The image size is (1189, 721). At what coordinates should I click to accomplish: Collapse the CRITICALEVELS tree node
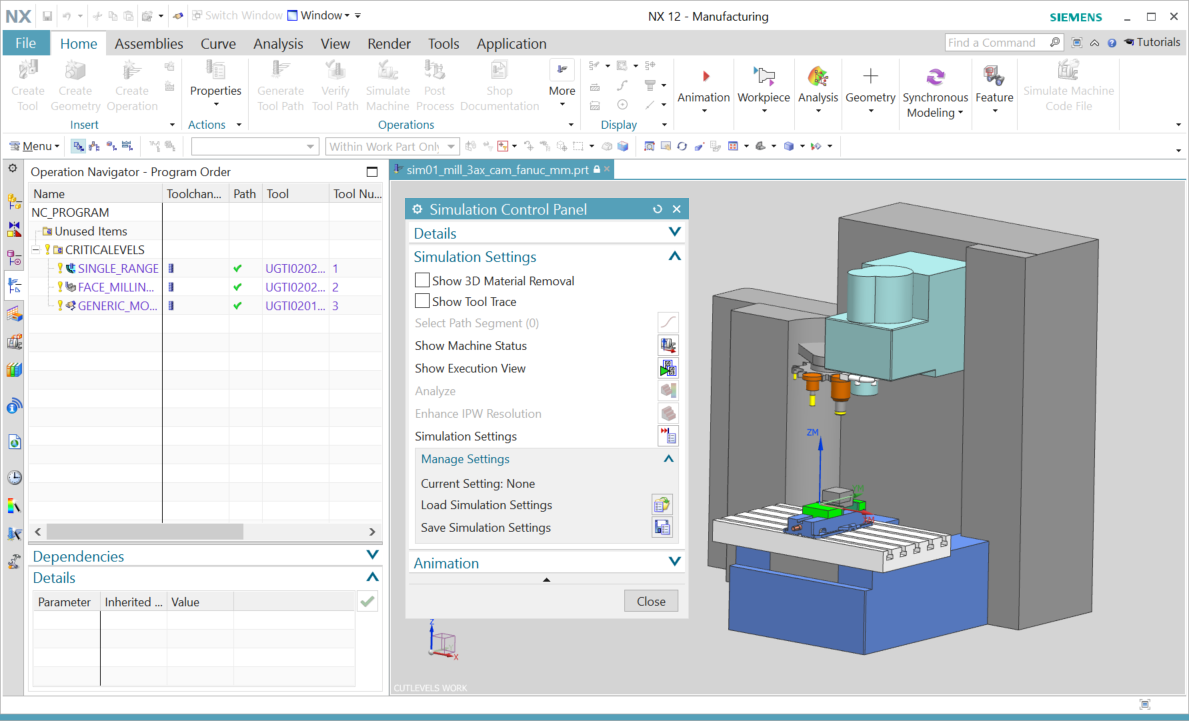[x=36, y=249]
